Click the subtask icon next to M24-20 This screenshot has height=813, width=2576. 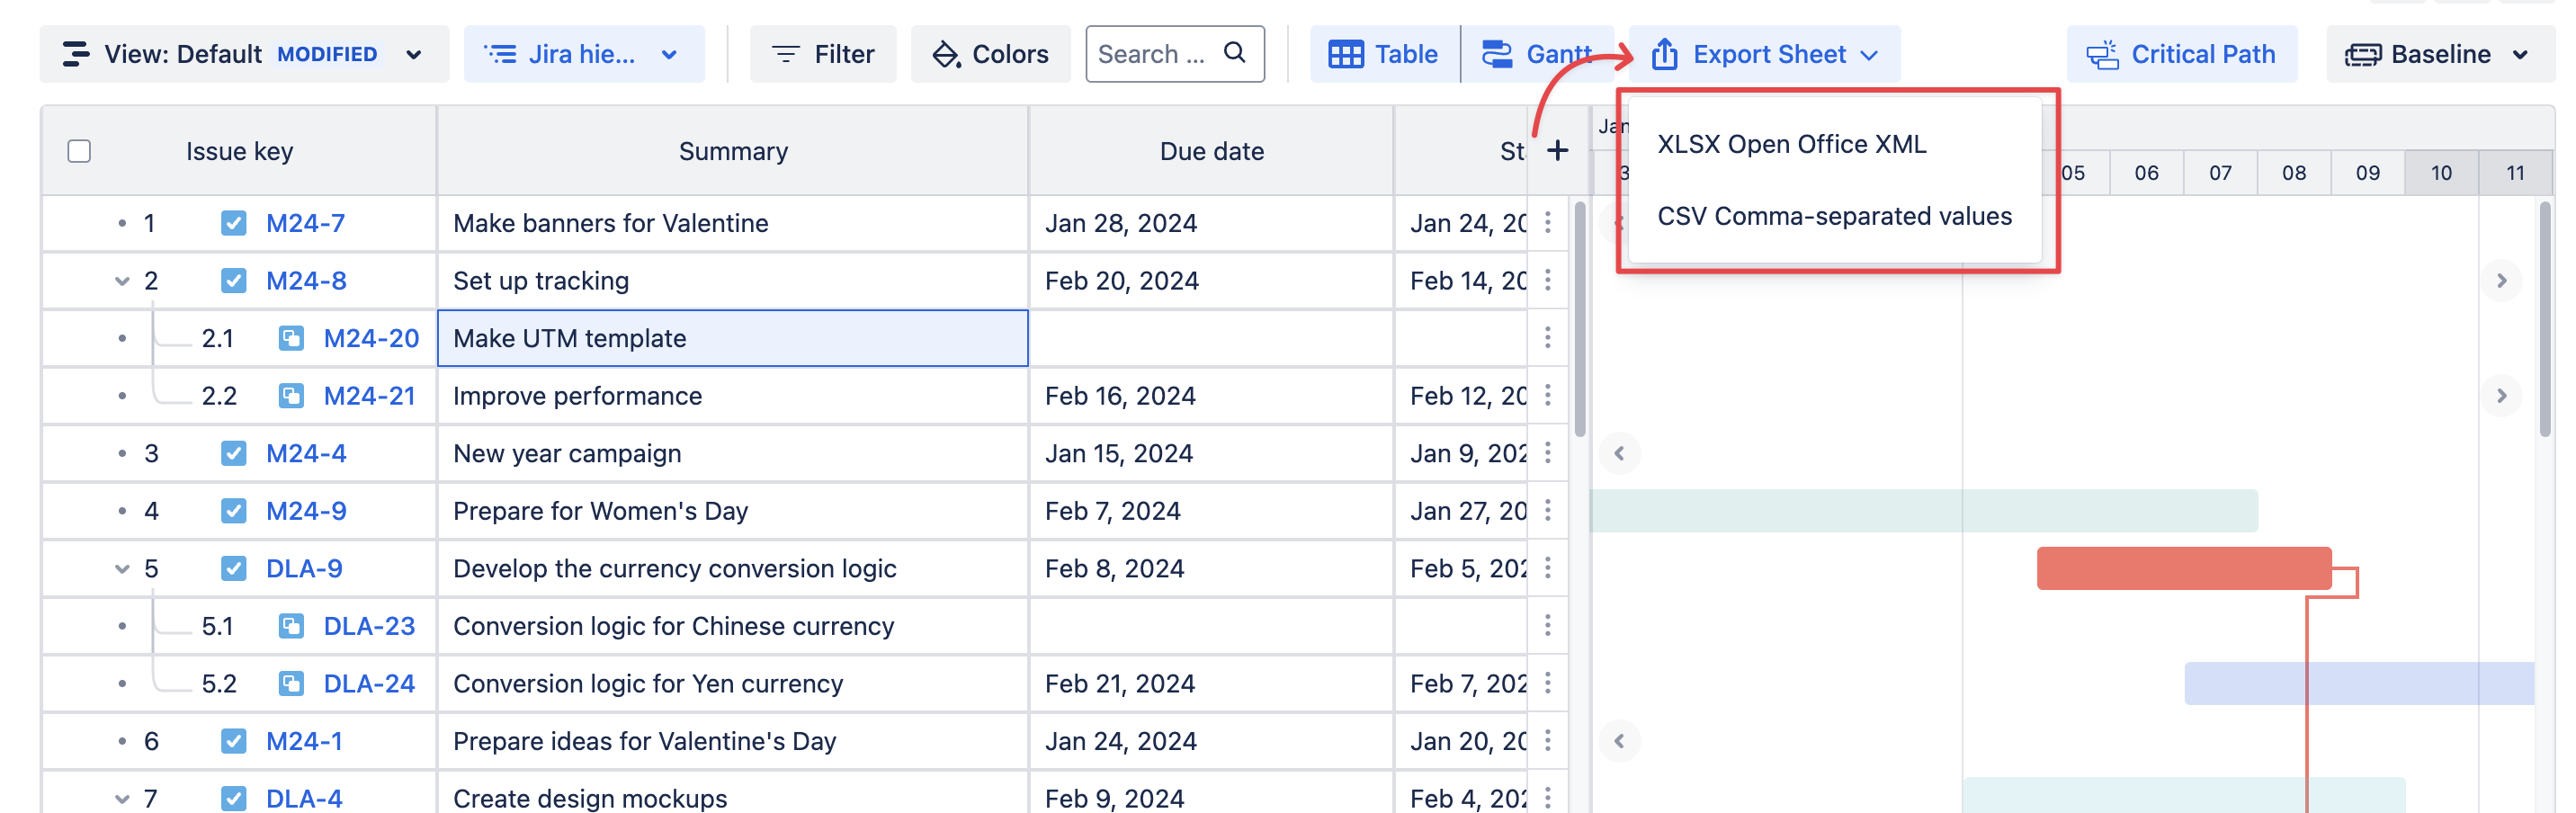291,338
